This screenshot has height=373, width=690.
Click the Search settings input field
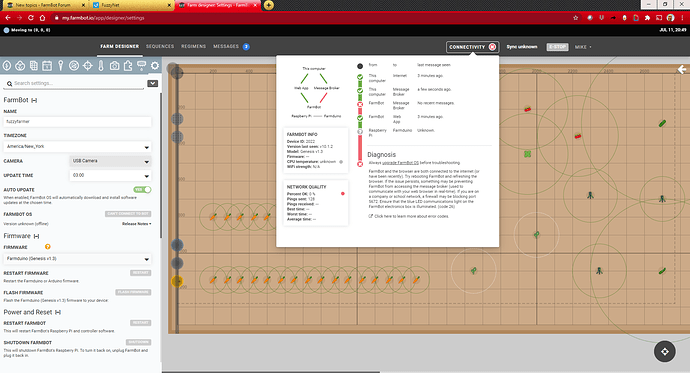tap(75, 84)
